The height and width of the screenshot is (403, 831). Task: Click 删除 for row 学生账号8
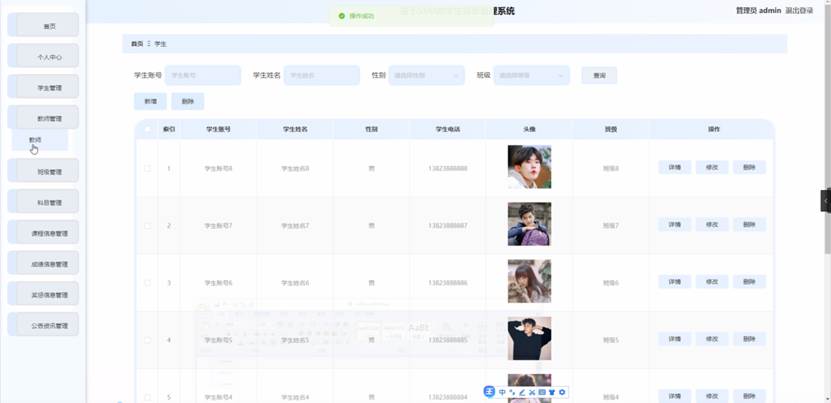(749, 168)
